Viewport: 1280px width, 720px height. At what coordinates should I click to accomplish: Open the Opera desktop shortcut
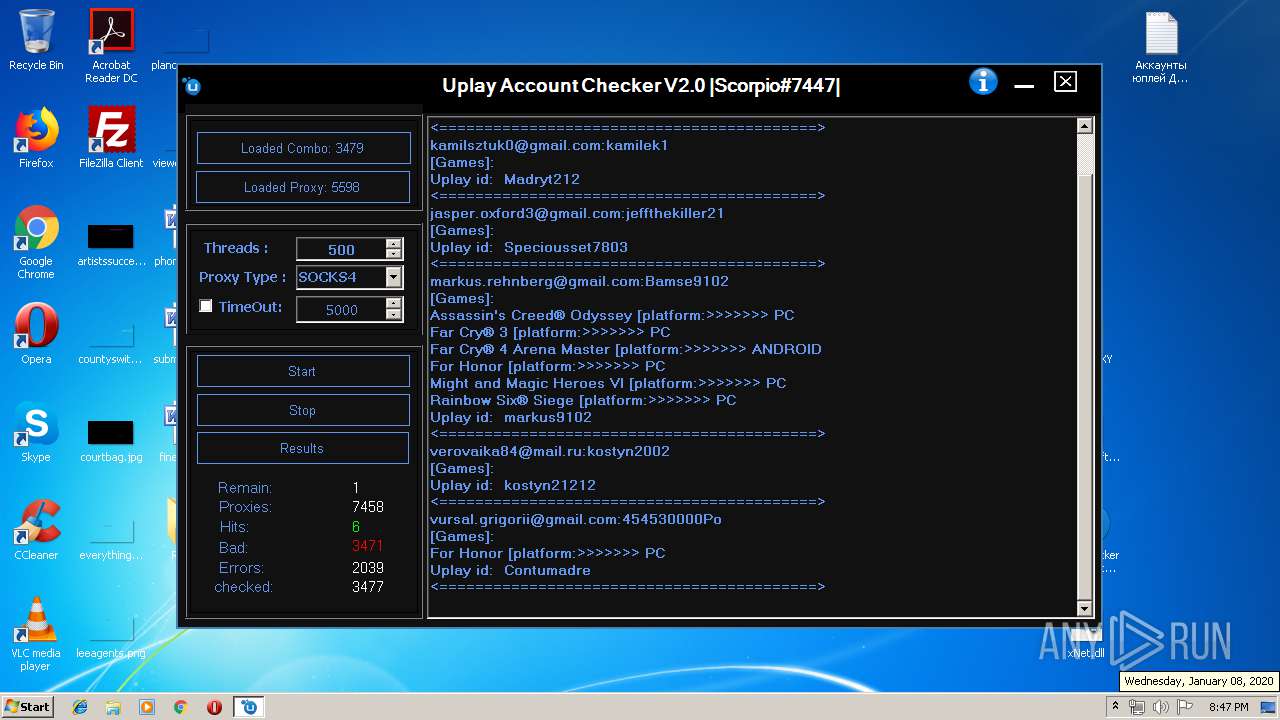(x=36, y=334)
